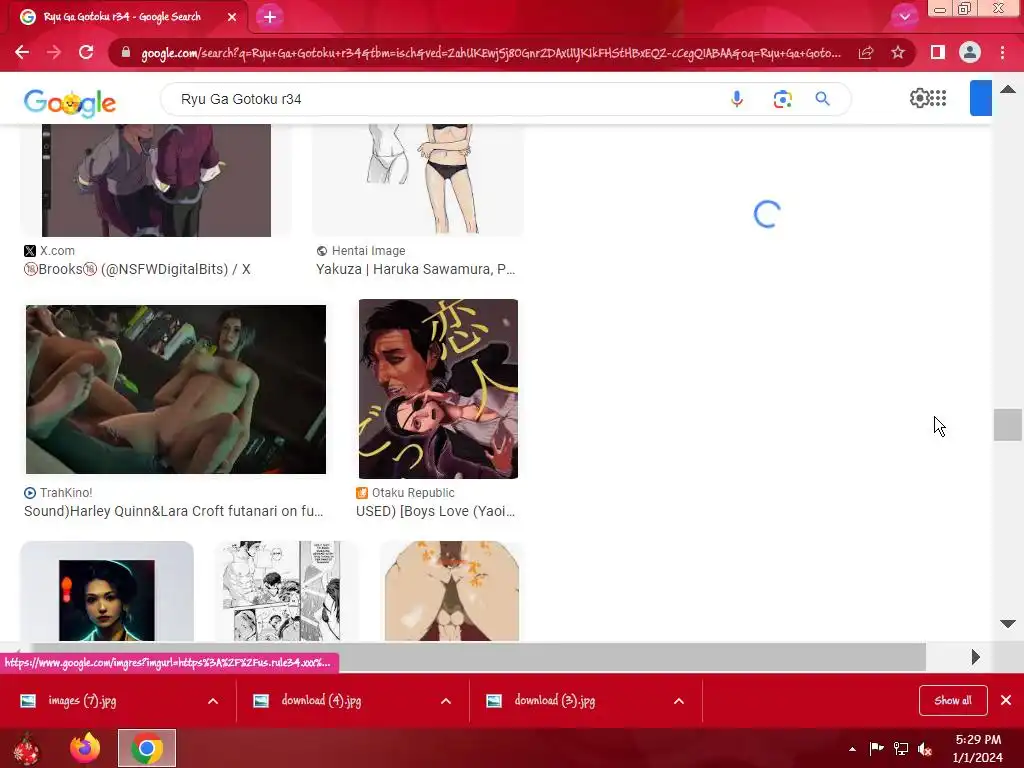Viewport: 1024px width, 768px height.
Task: Share this page using the share icon
Action: 866,52
